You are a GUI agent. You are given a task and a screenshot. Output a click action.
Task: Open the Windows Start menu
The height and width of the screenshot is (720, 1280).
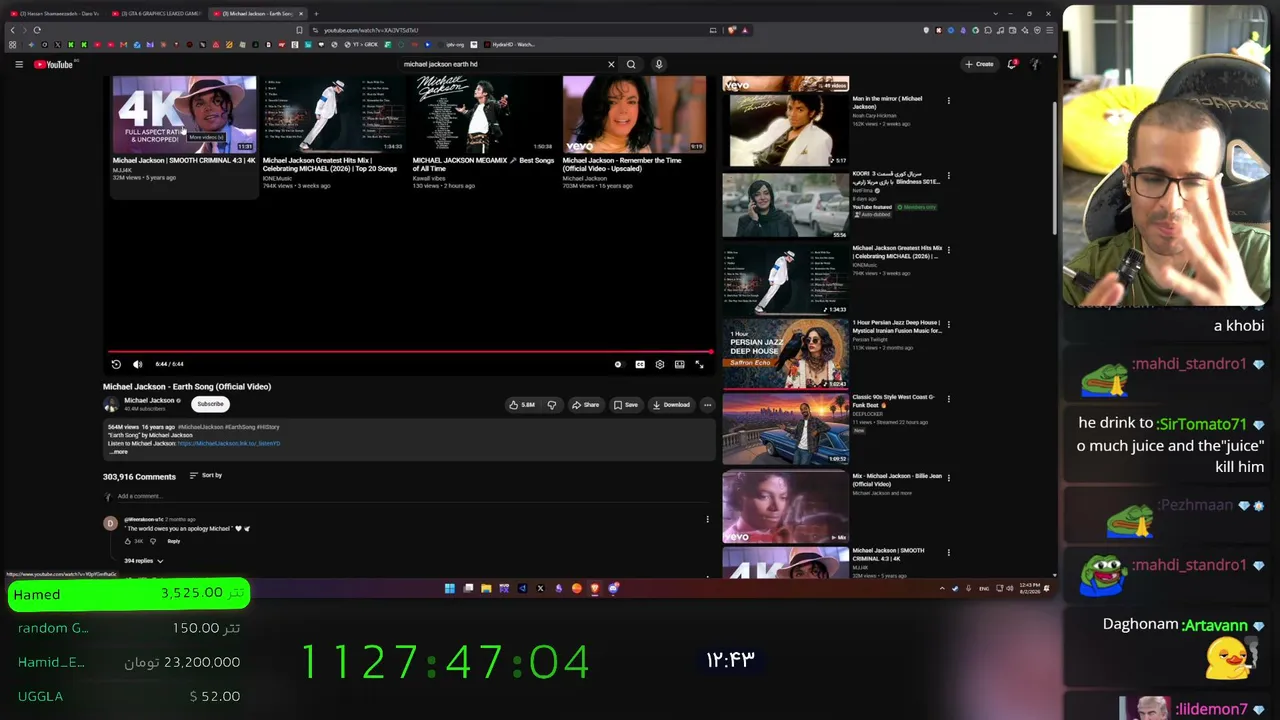pyautogui.click(x=449, y=588)
